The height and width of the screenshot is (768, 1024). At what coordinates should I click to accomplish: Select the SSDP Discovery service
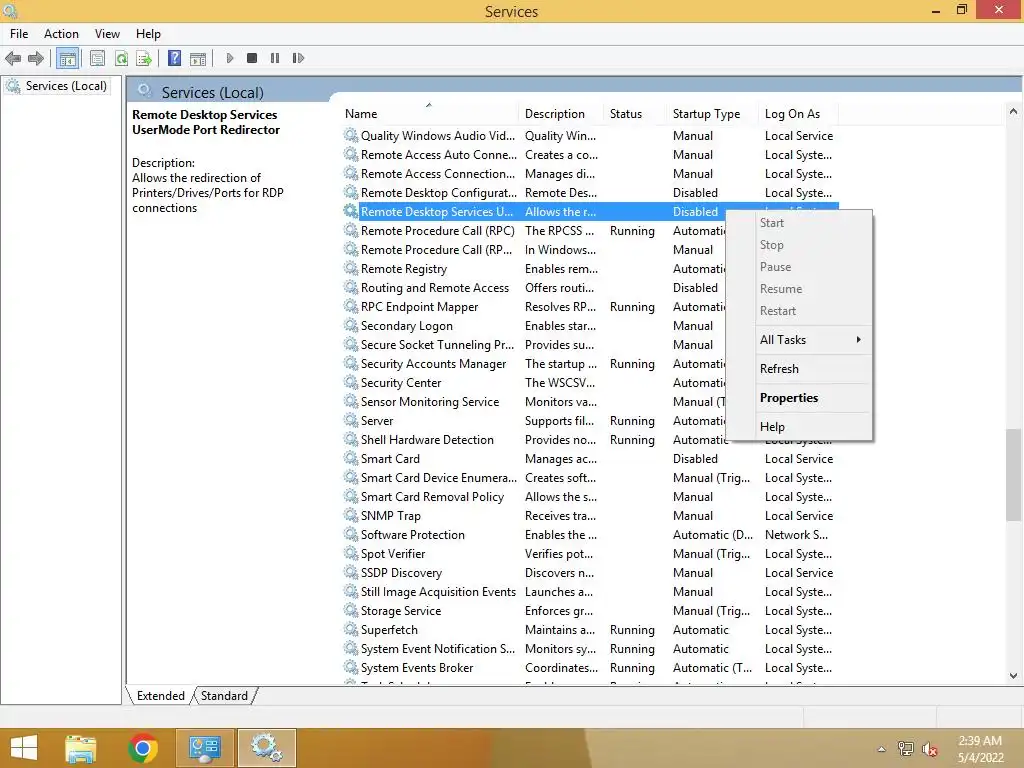pos(401,573)
